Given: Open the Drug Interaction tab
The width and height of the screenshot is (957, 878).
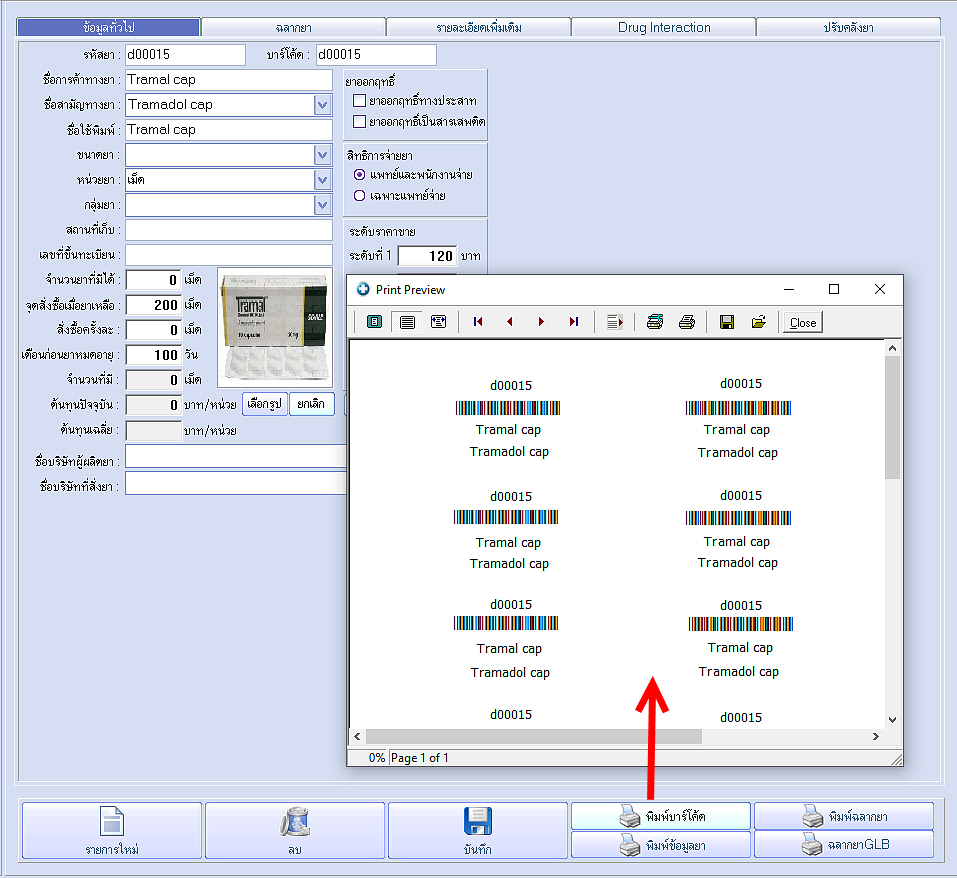Looking at the screenshot, I should tap(664, 27).
